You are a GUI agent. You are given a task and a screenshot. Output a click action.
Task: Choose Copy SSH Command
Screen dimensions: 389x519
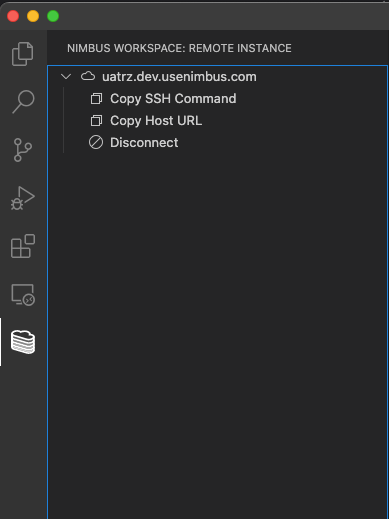point(173,99)
